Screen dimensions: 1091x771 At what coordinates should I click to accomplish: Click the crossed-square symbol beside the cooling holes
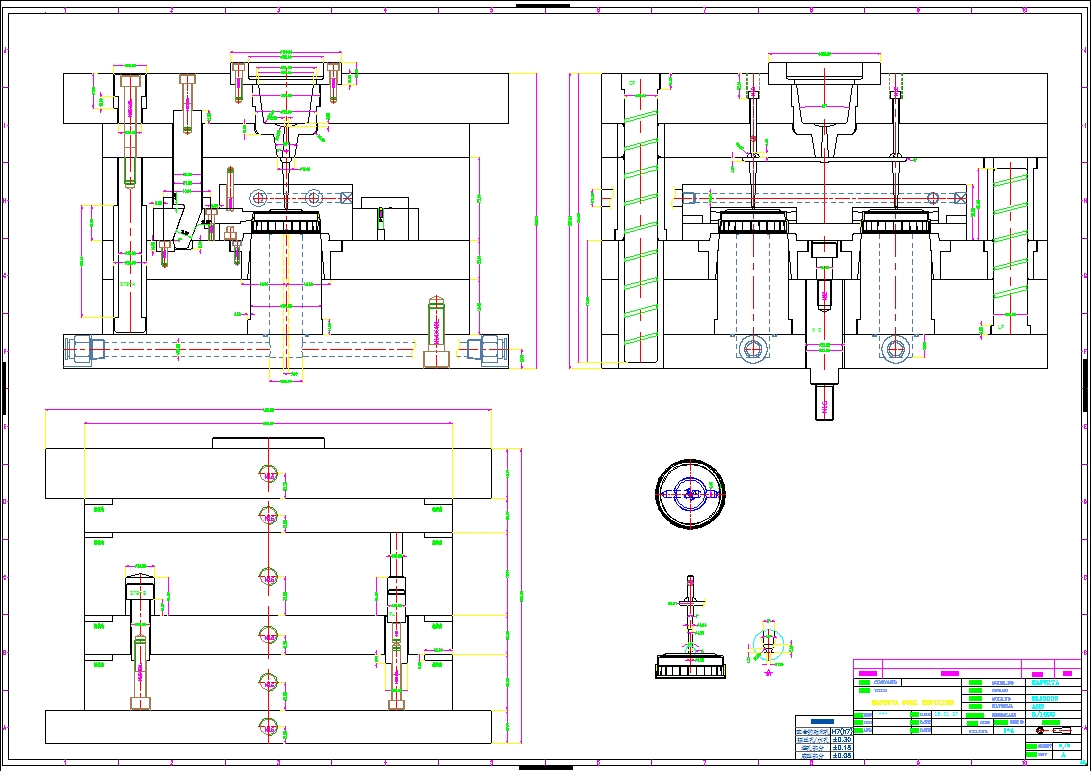[x=346, y=197]
